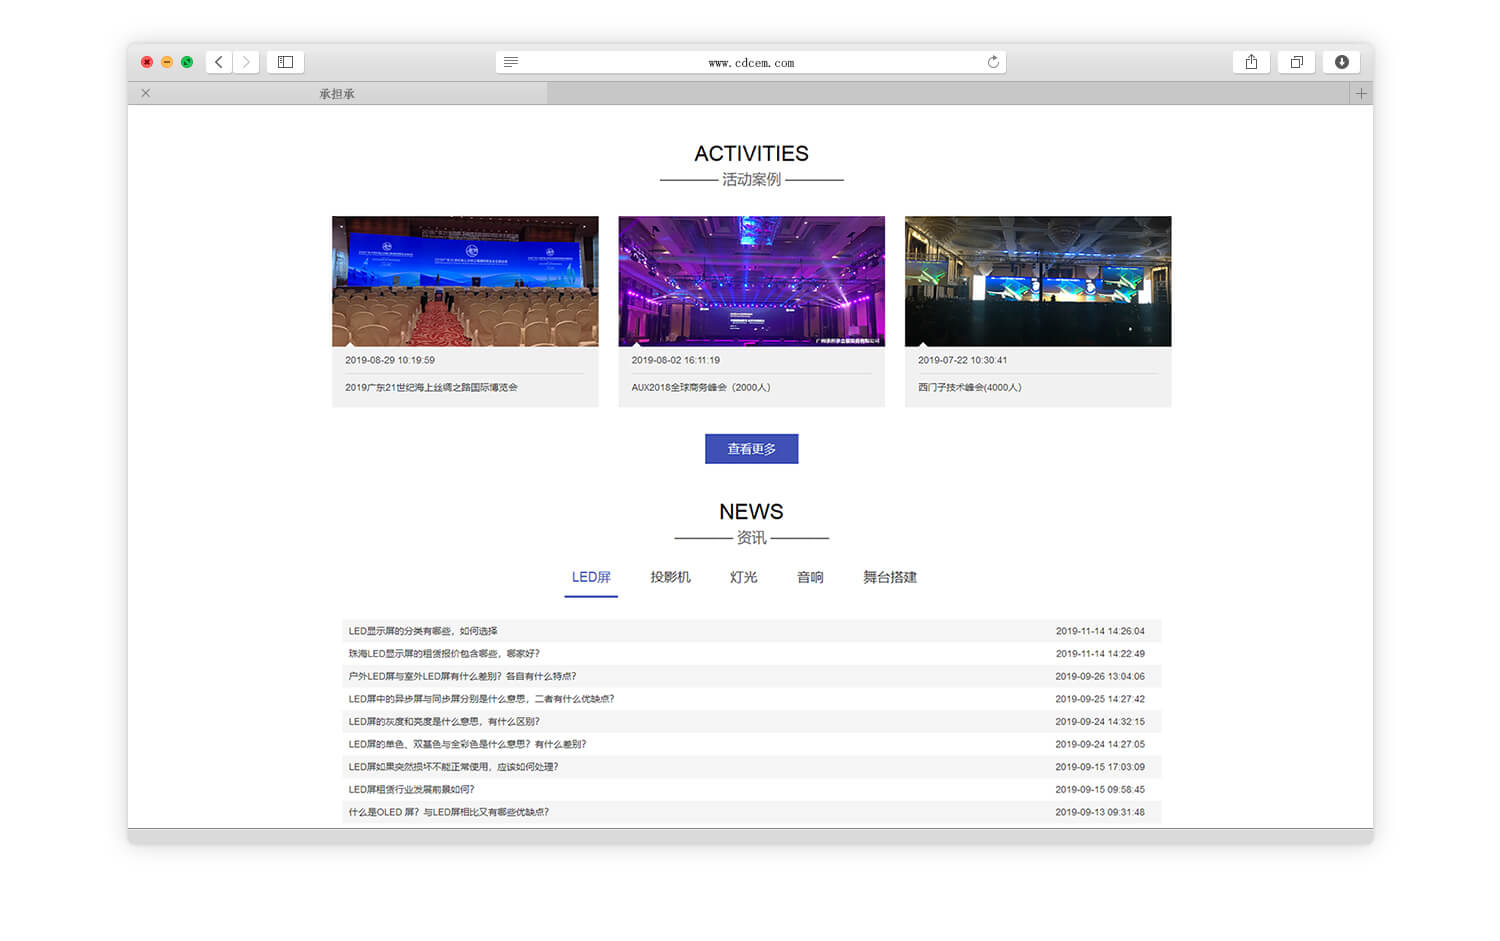
Task: Select the 舞台搭建 tab
Action: 890,577
